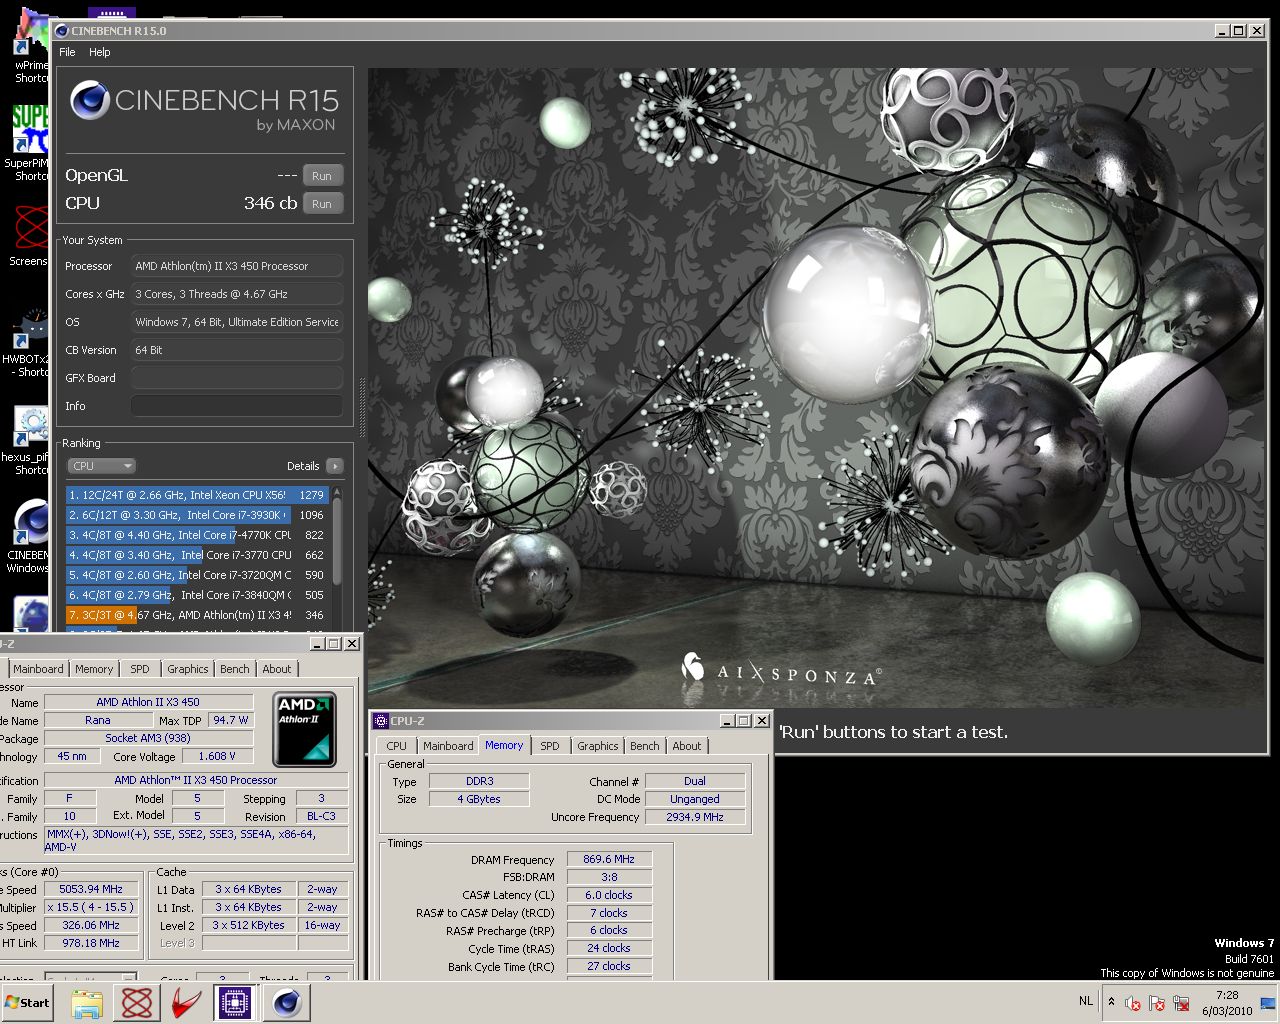The width and height of the screenshot is (1280, 1024).
Task: Open the Ranking CPU dropdown
Action: [x=101, y=466]
